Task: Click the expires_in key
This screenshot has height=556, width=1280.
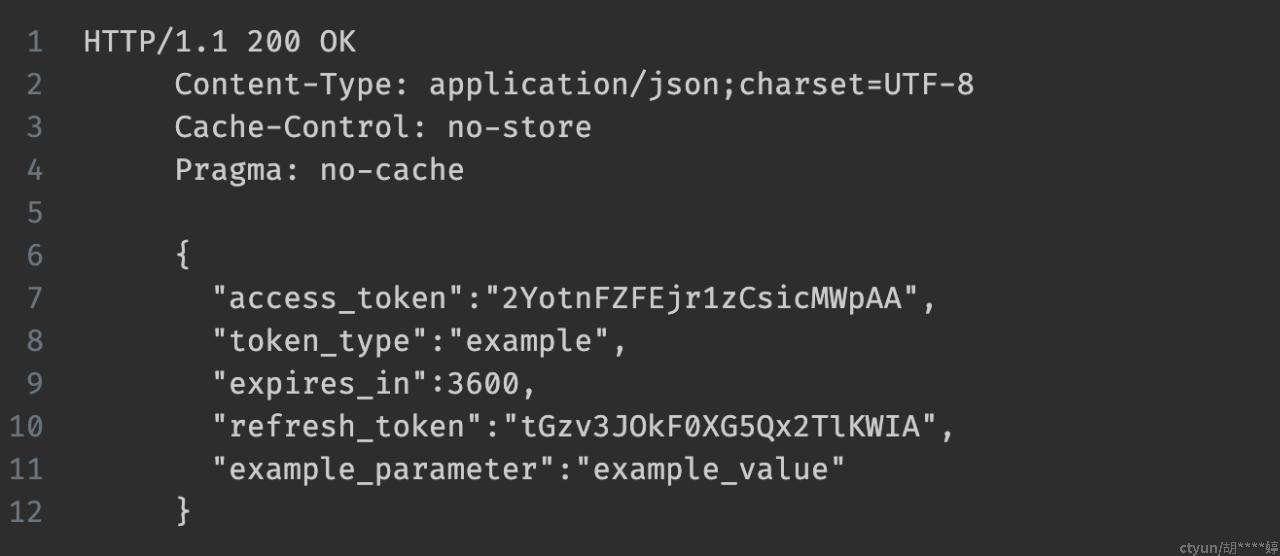Action: coord(321,384)
